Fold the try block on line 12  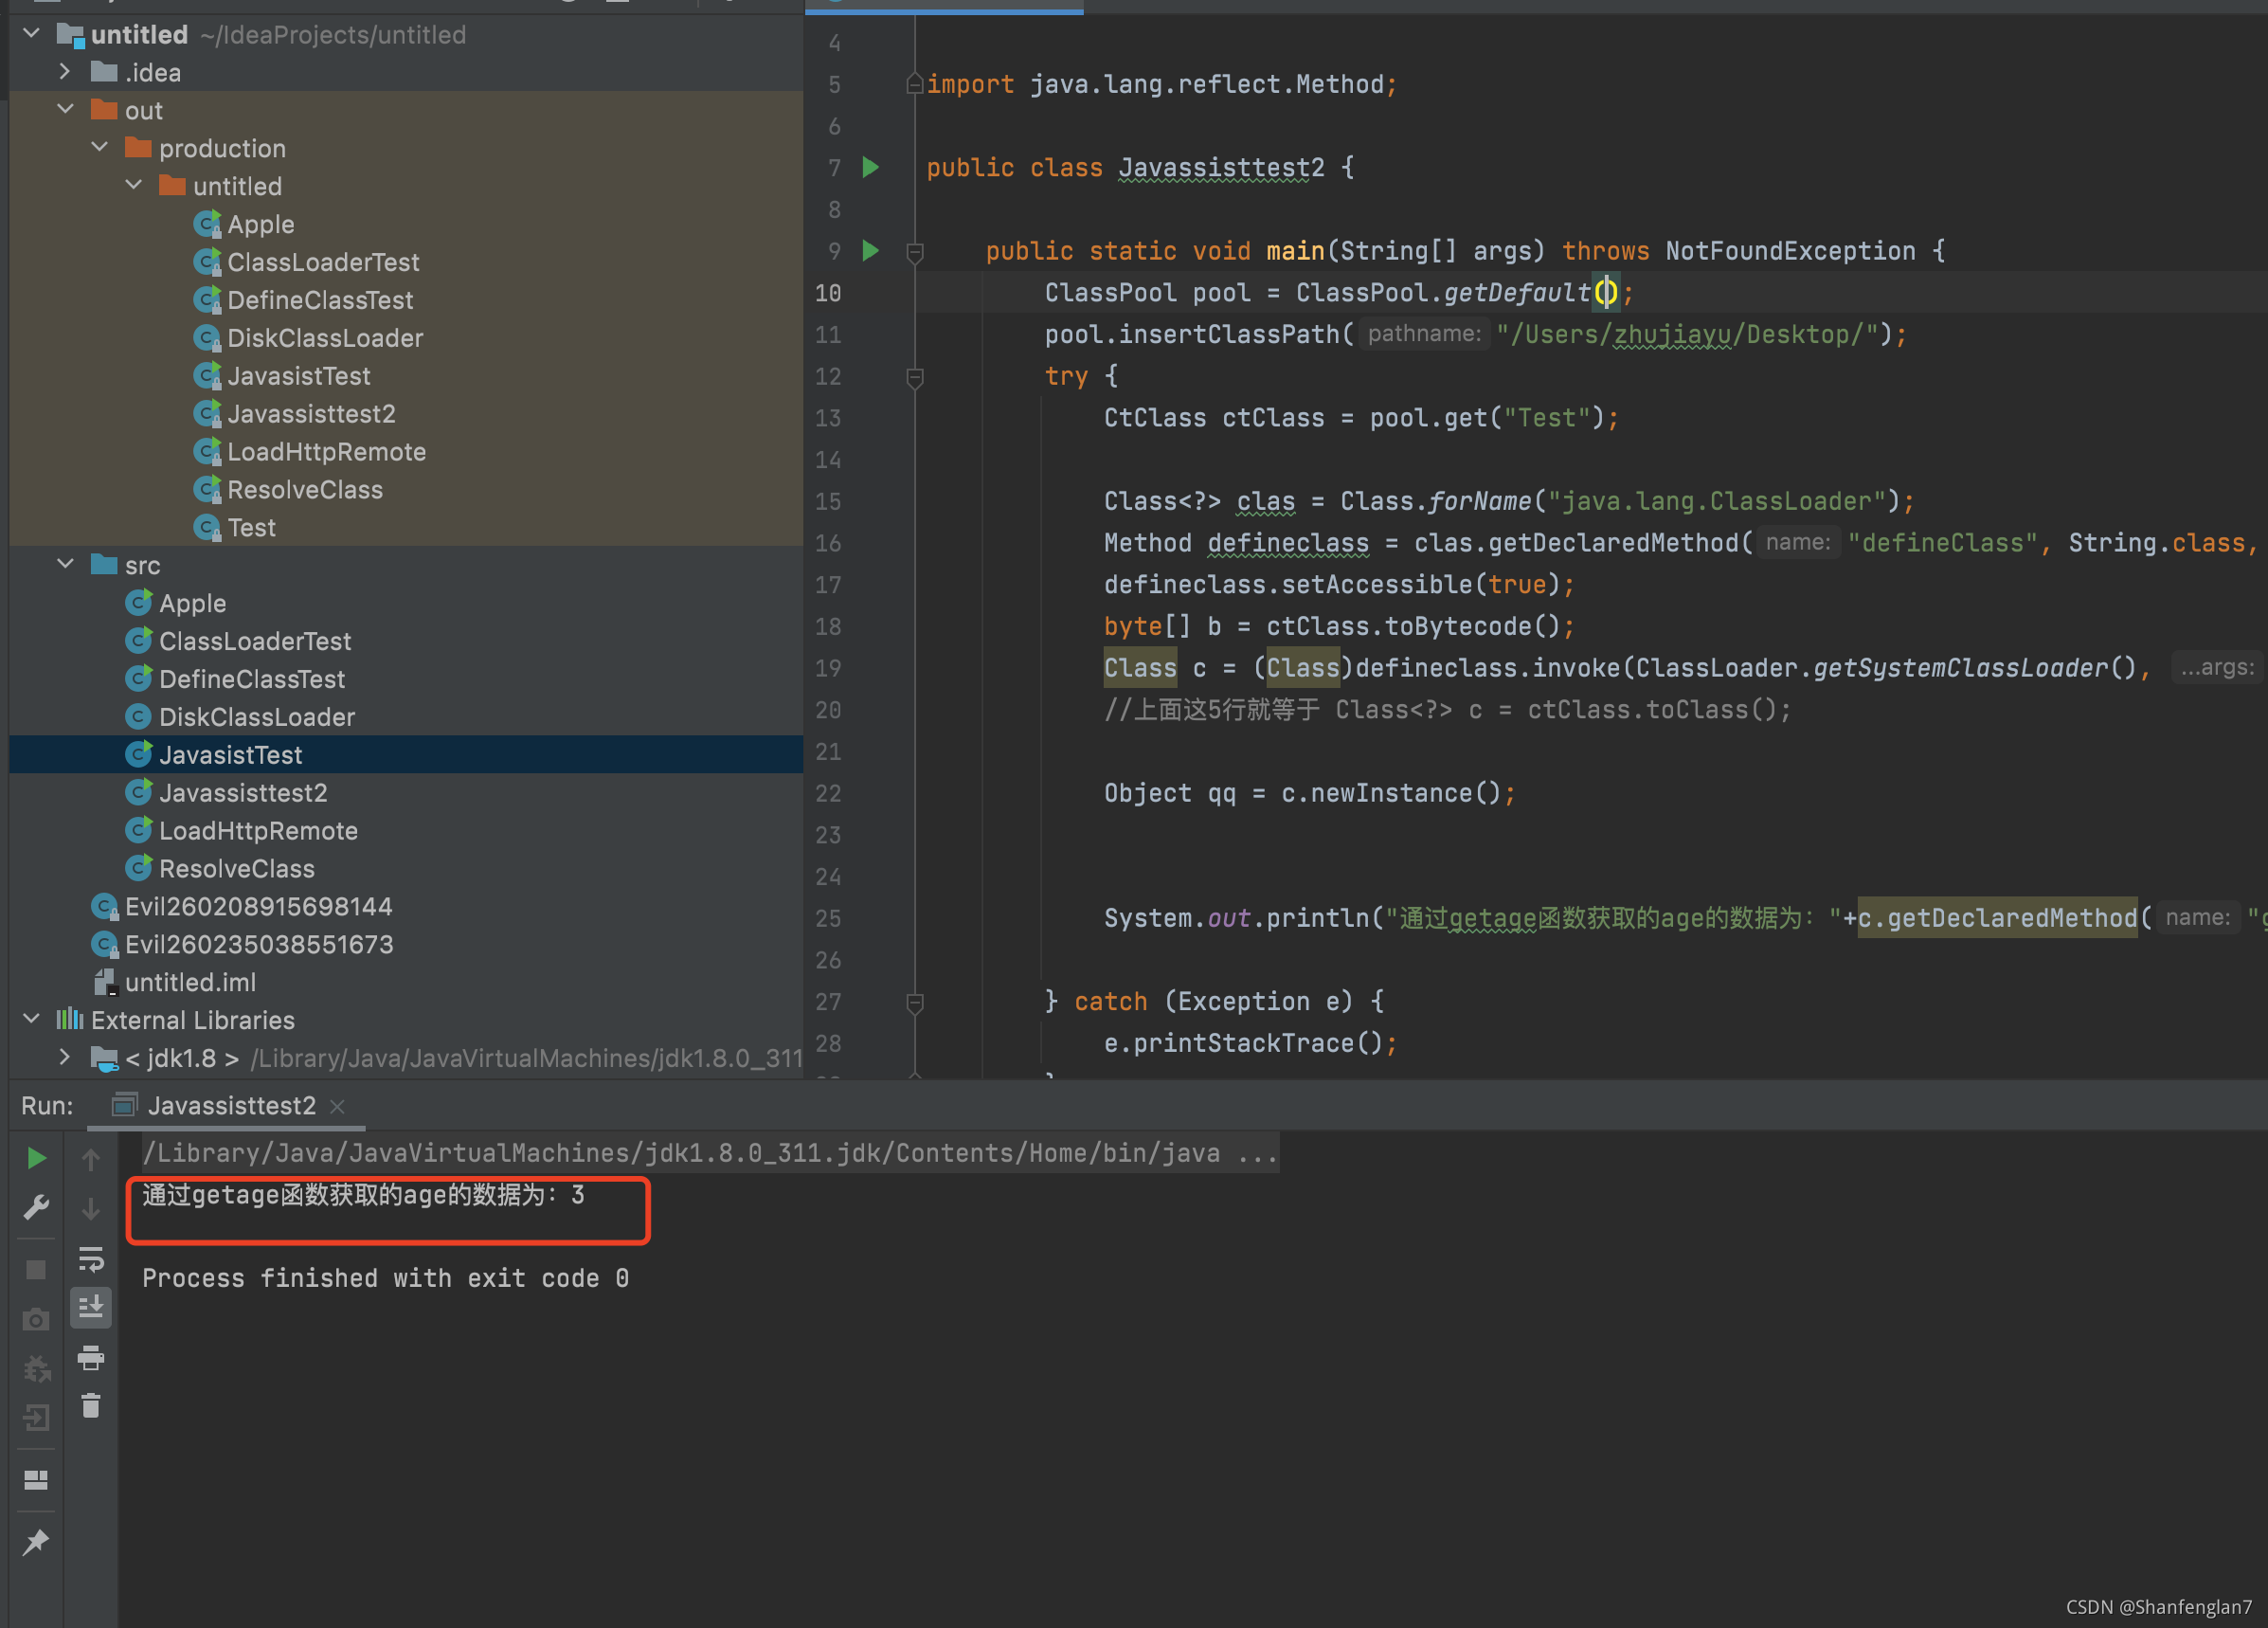click(914, 377)
